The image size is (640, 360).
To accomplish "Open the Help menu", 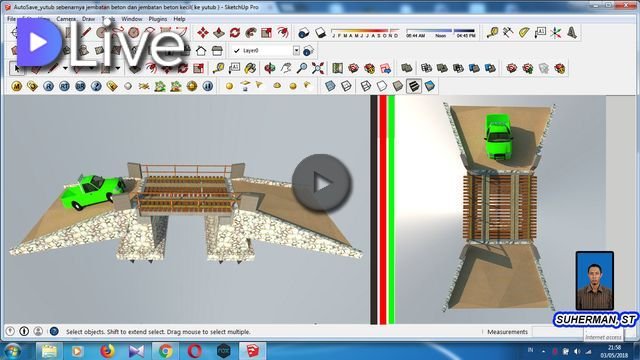I will pos(179,19).
